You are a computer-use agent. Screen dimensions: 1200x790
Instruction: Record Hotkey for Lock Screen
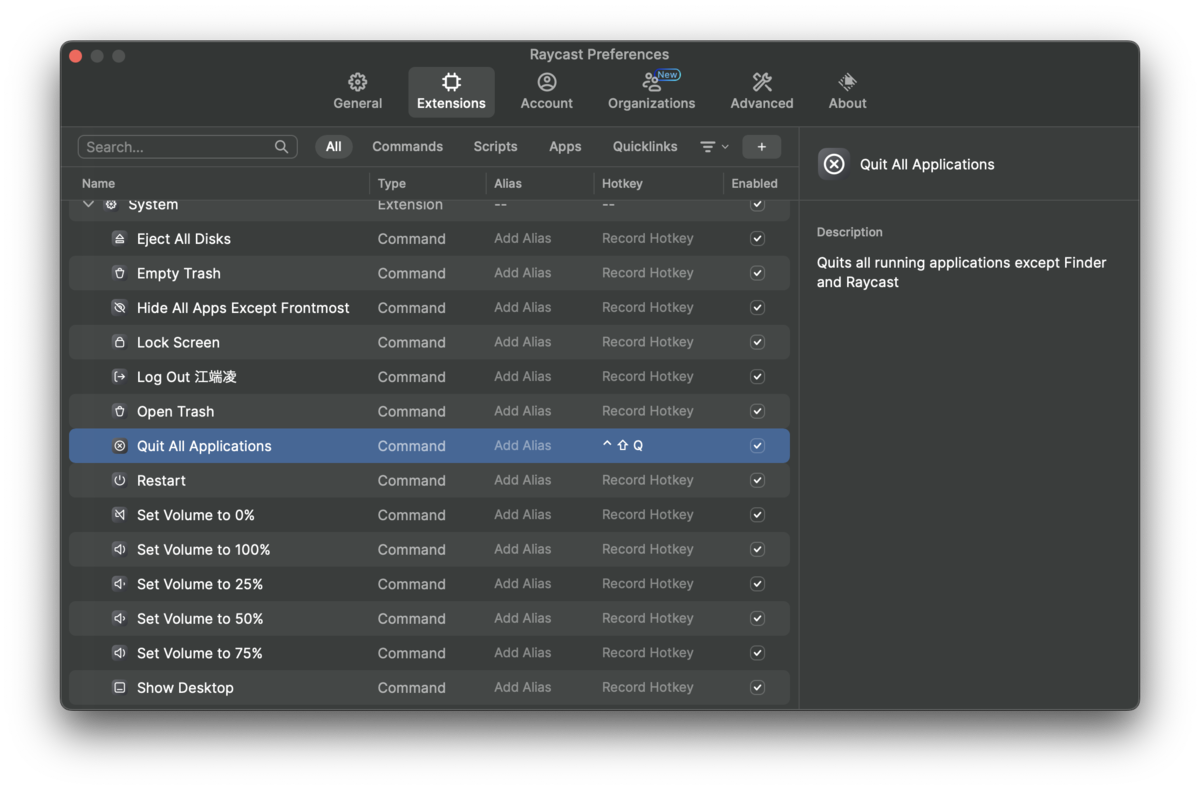[x=648, y=342]
